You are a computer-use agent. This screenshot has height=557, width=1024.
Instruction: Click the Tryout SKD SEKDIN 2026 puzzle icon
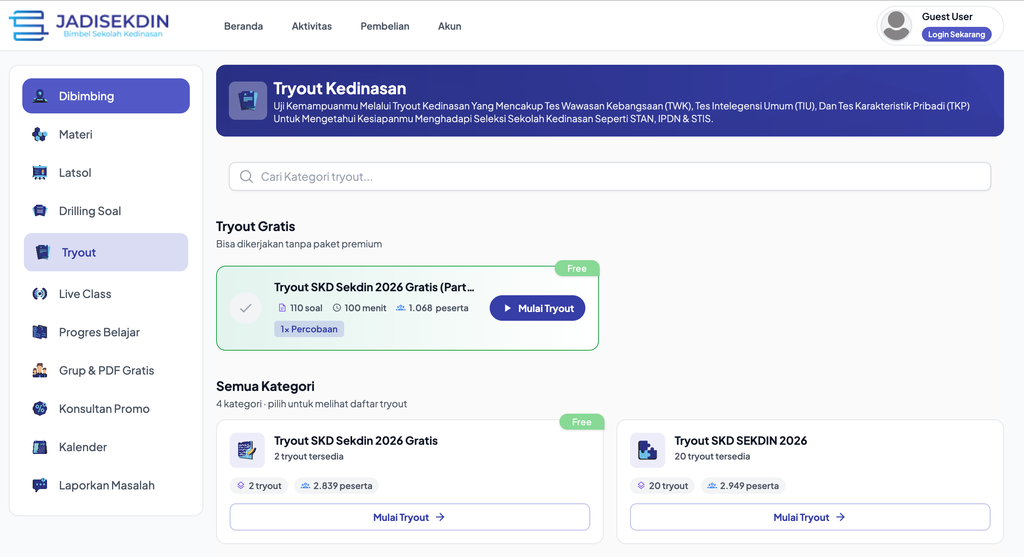coord(647,450)
